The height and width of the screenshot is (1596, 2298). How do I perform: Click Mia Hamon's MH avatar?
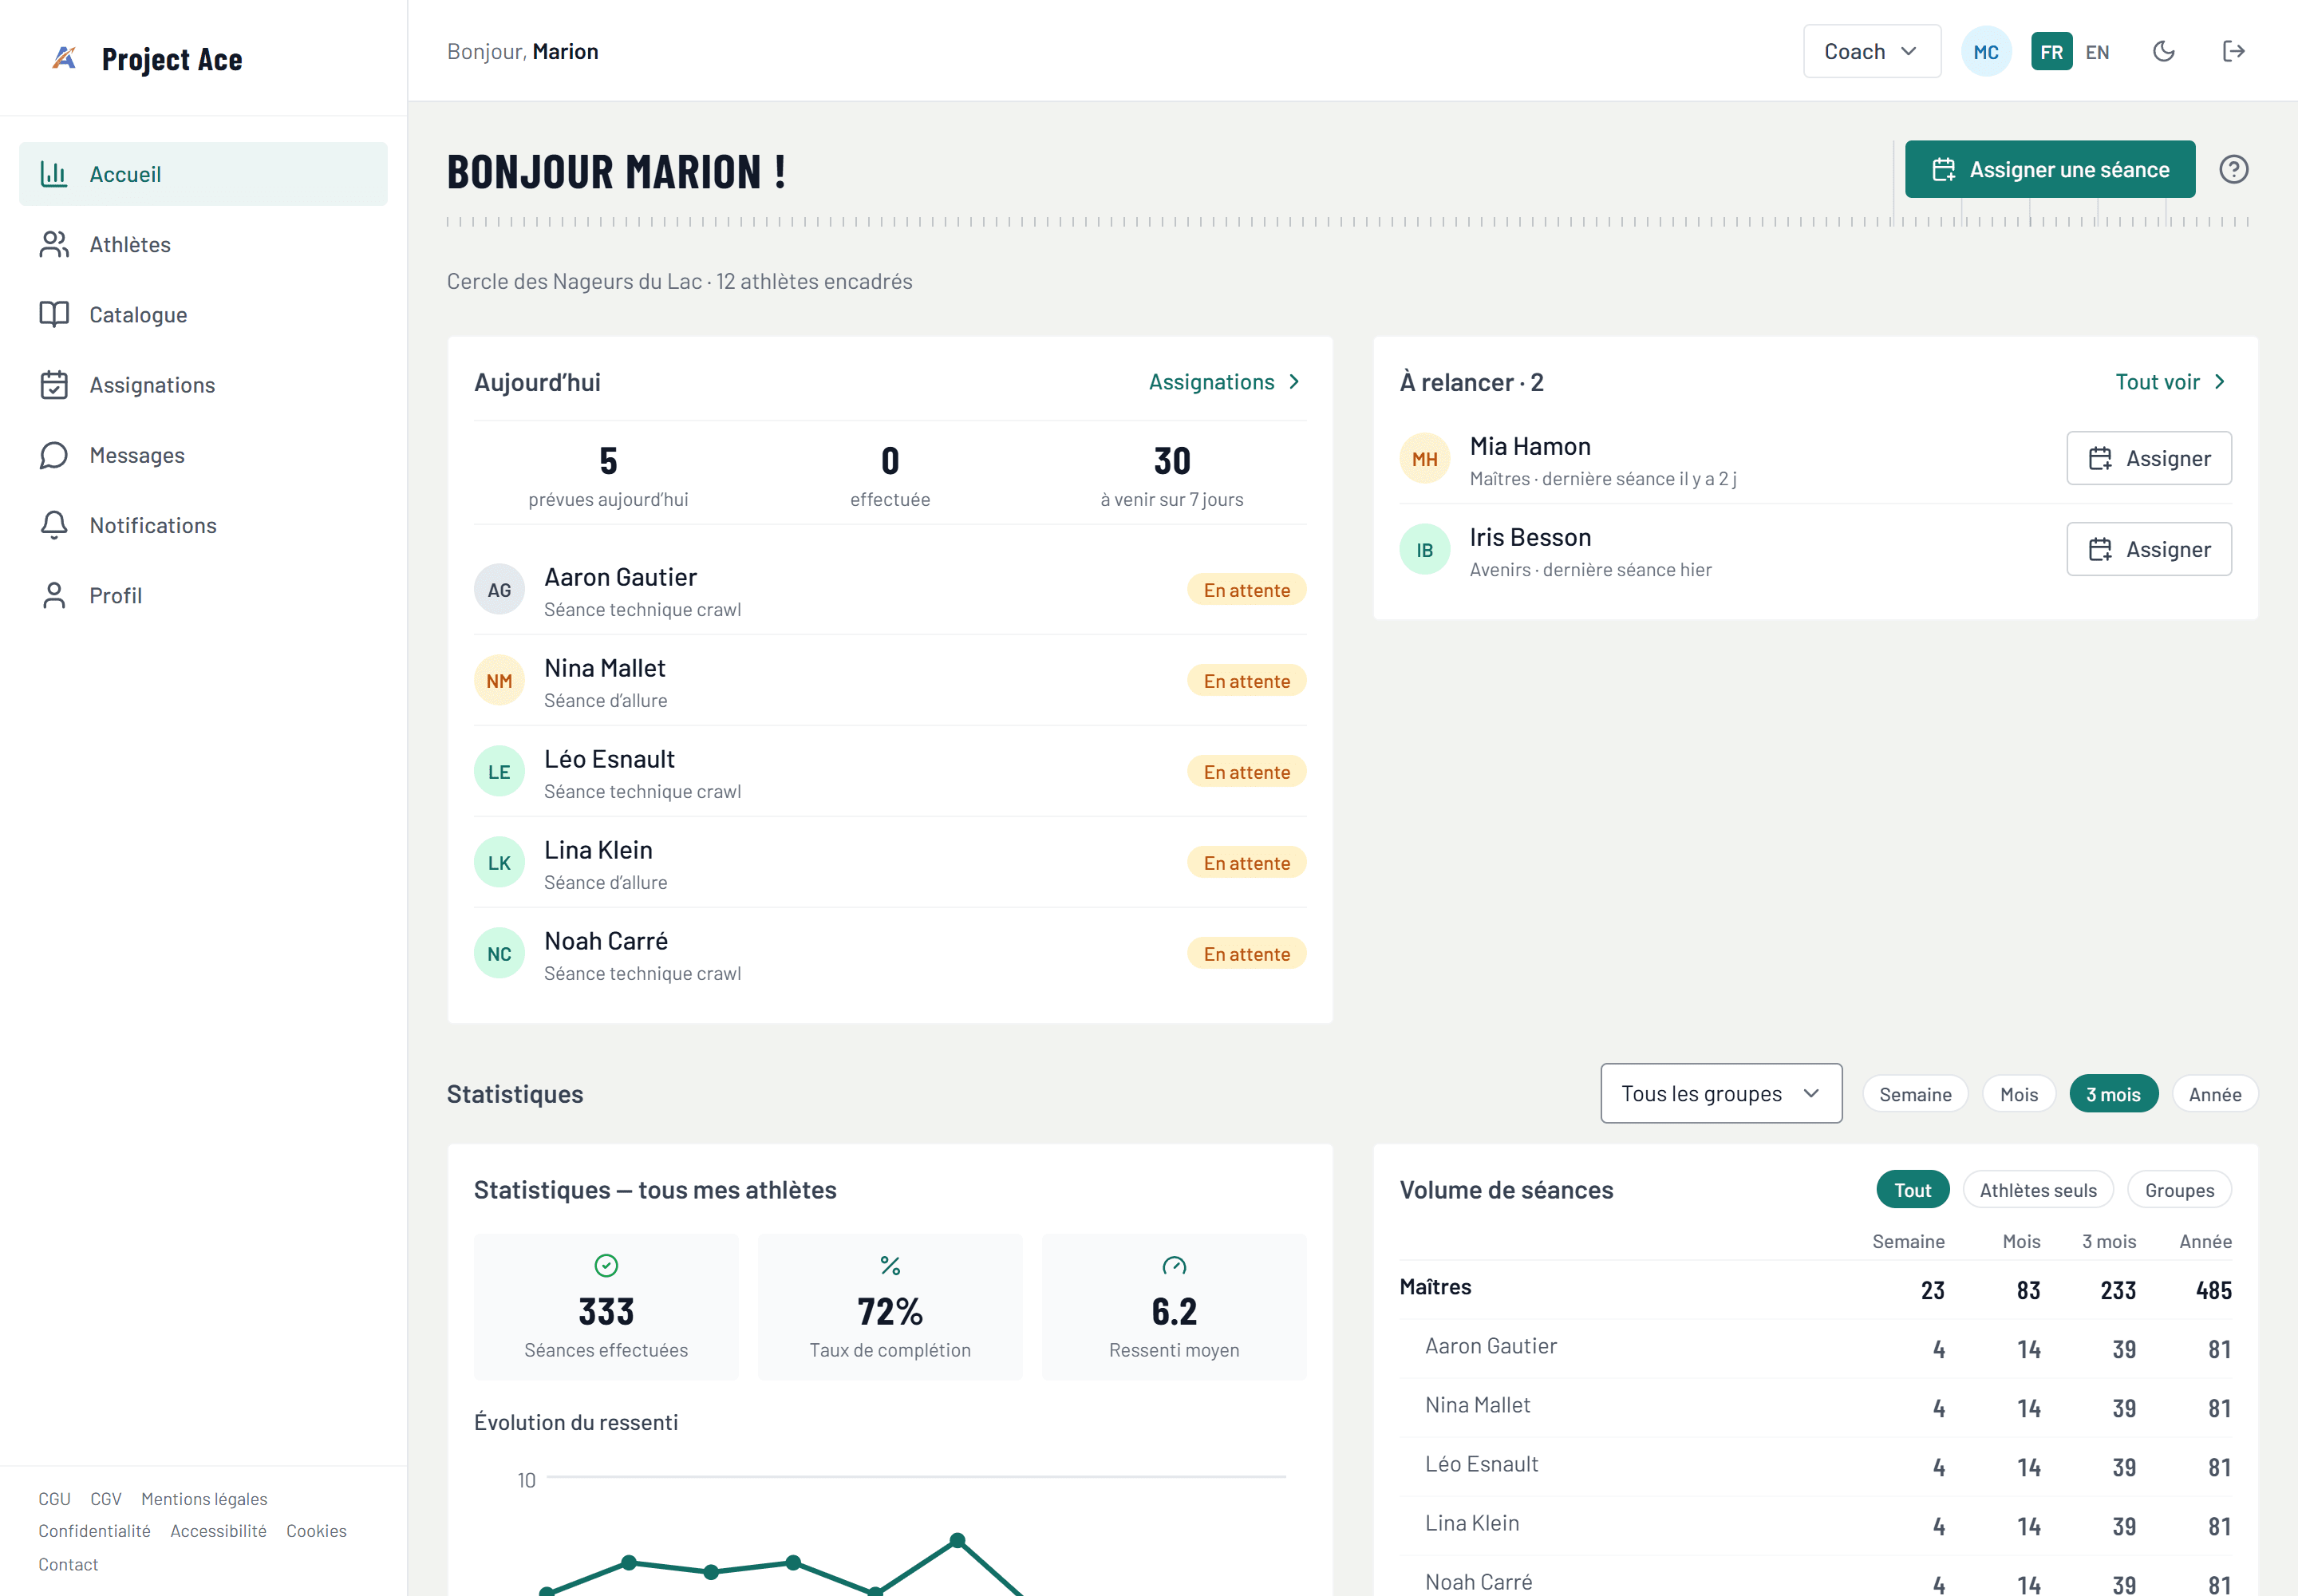click(1425, 459)
